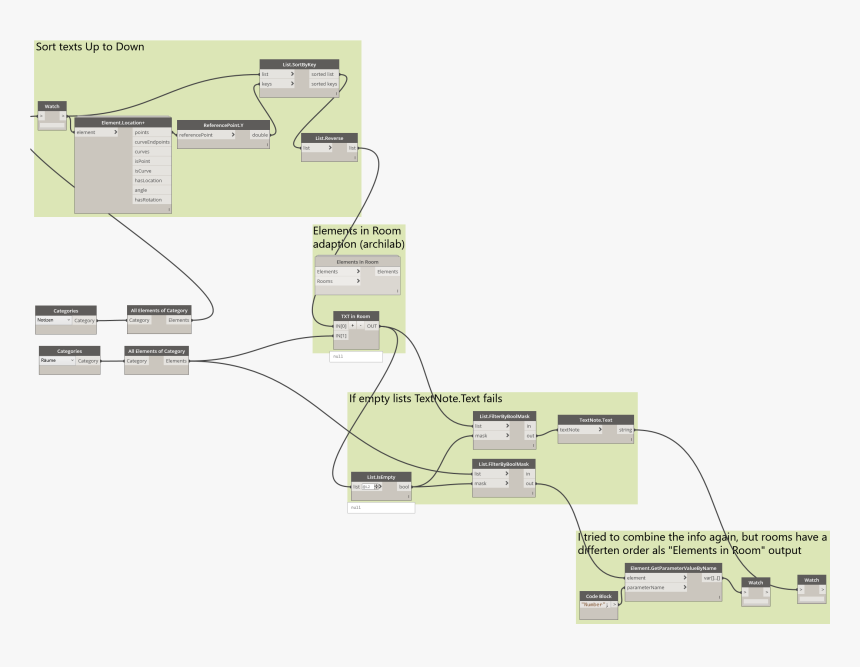The image size is (860, 667).
Task: Select the Watch node title bar top left
Action: (50, 106)
